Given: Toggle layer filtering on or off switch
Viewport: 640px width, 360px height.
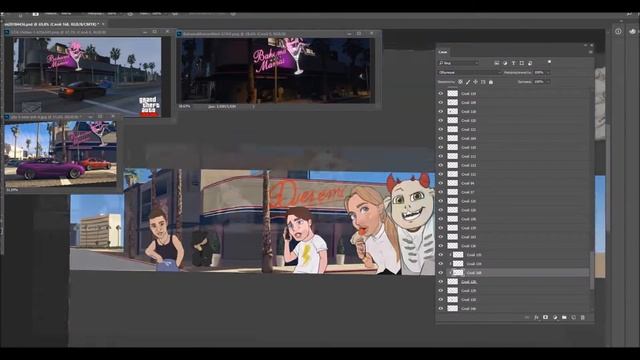Looking at the screenshot, I should coord(549,62).
